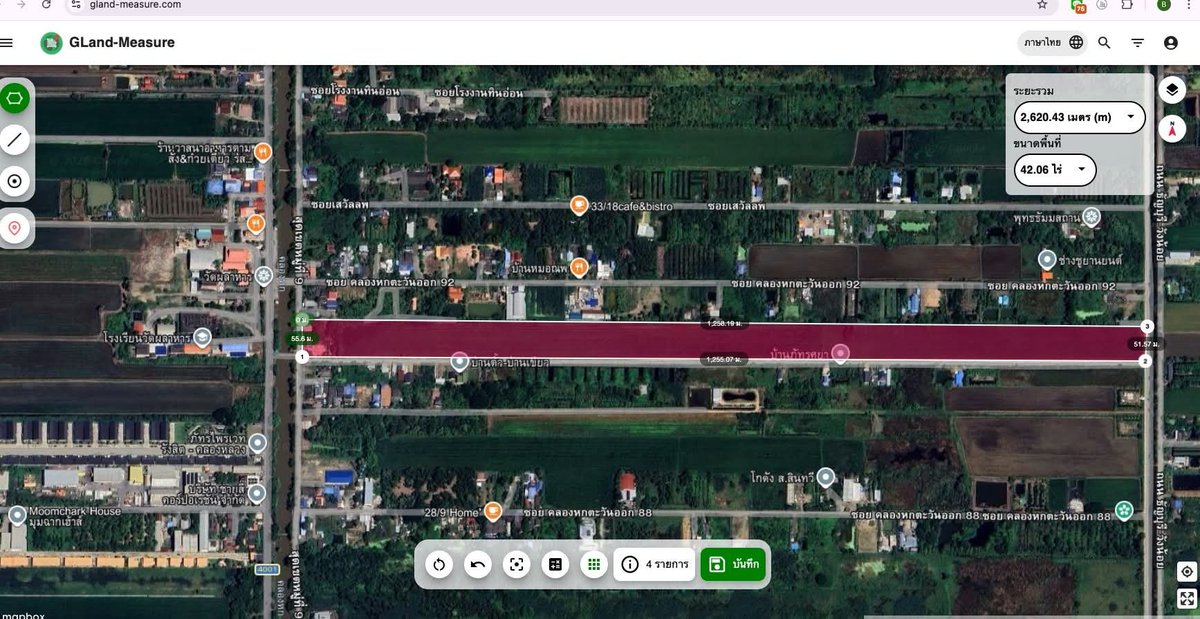Click the 4001 road number badge

266,570
